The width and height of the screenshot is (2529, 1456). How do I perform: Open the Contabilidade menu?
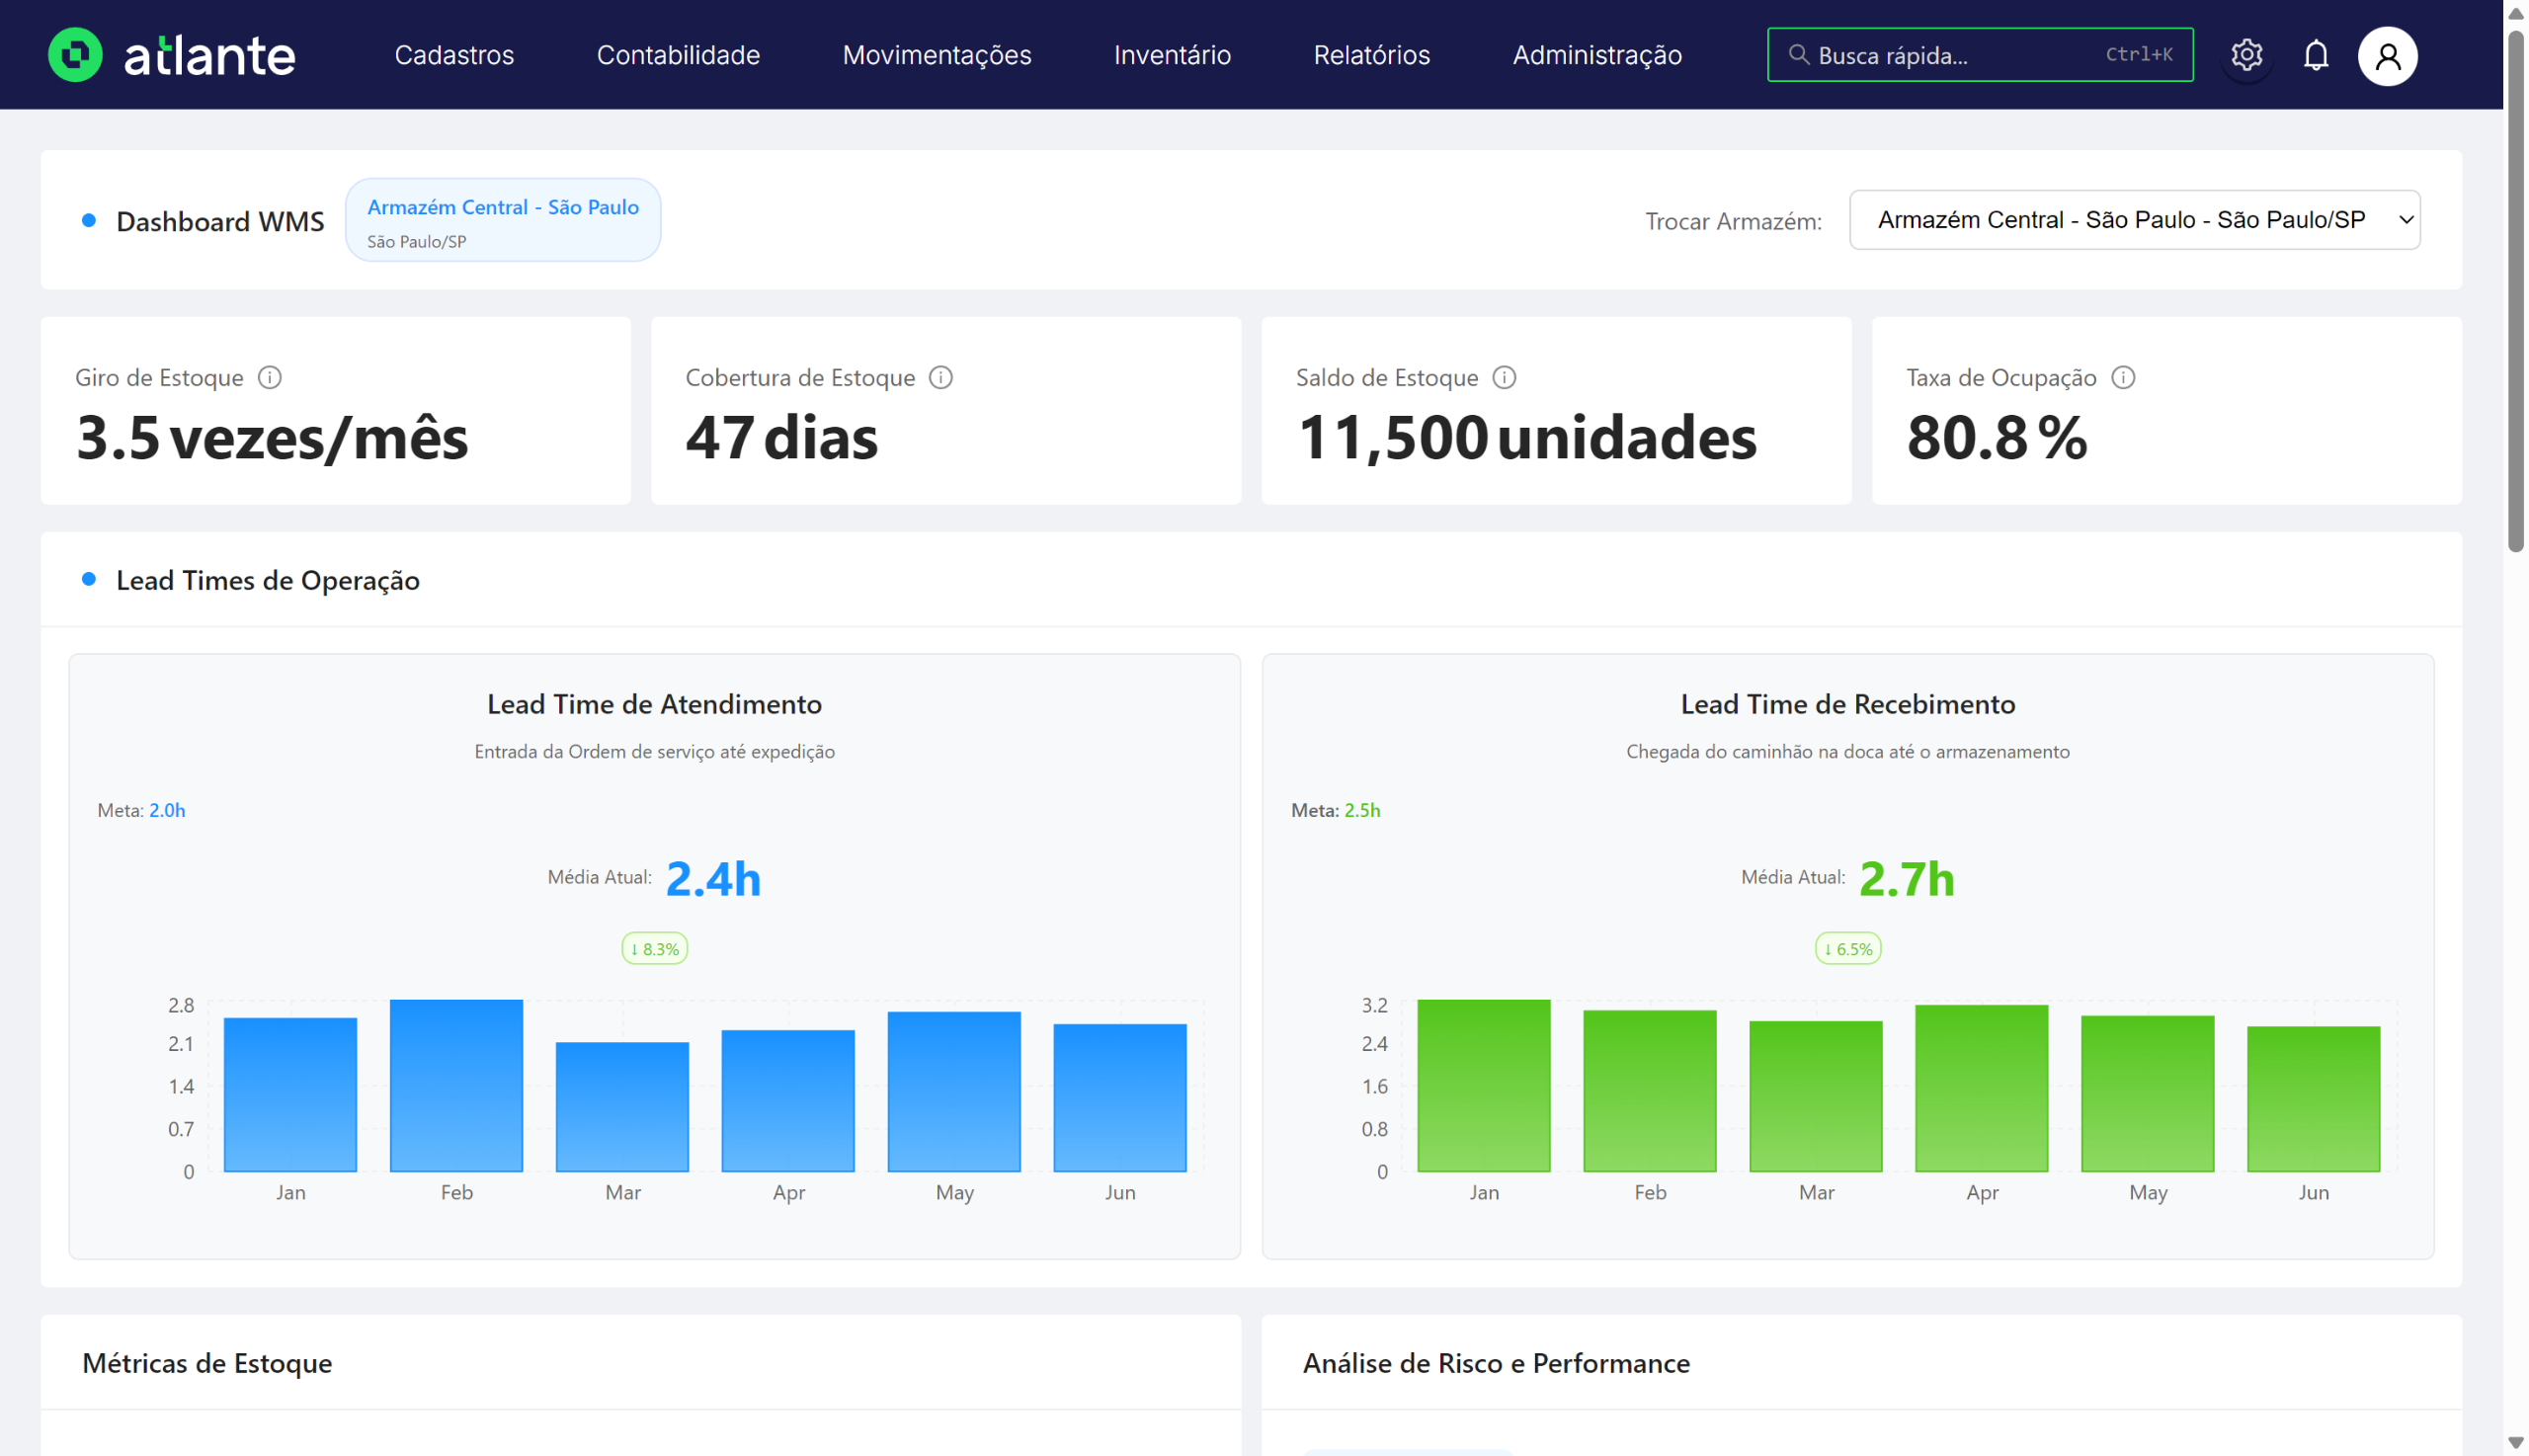[678, 55]
